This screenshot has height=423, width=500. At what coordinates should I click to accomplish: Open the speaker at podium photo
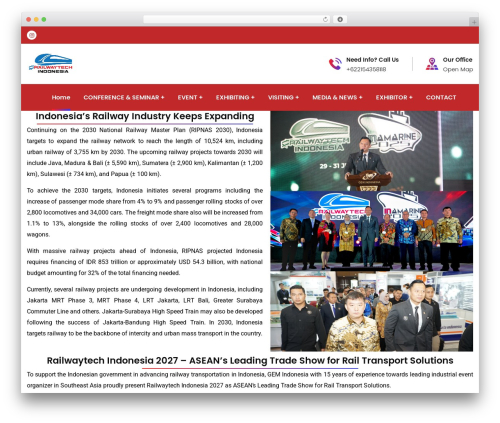tap(372, 151)
